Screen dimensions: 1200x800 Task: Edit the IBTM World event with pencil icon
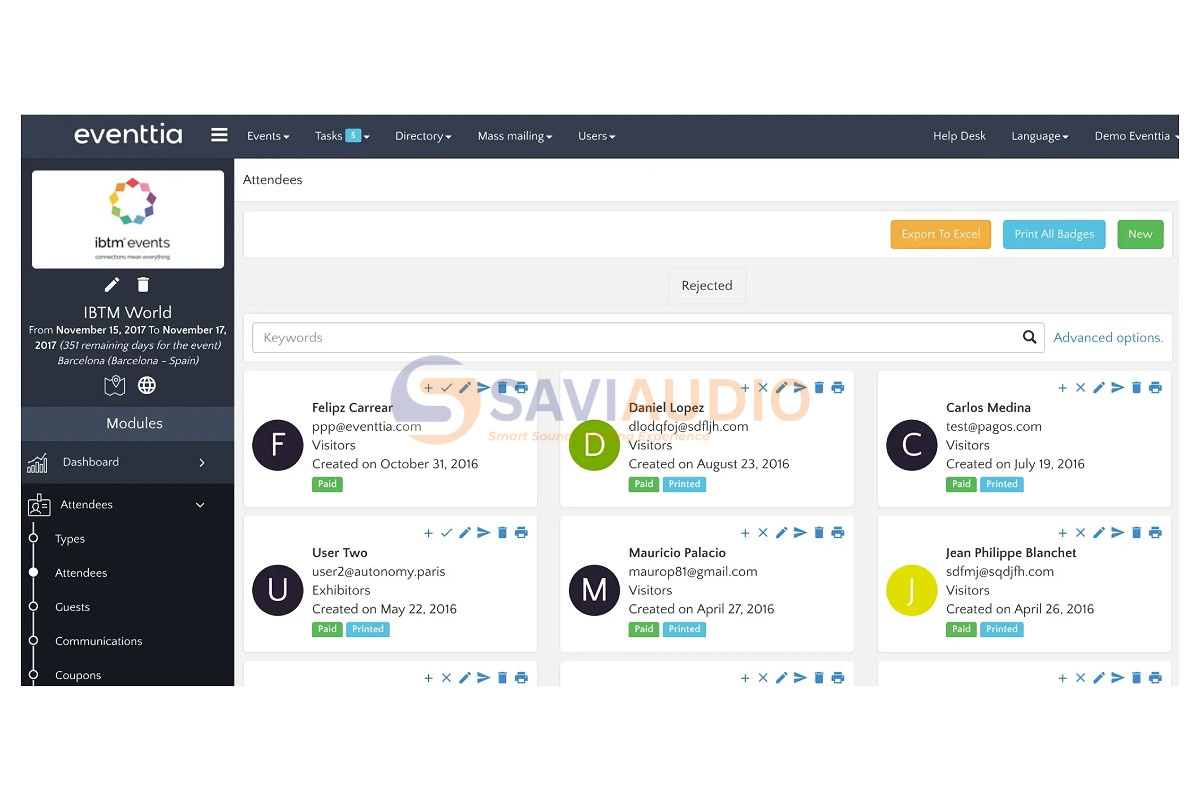[x=112, y=285]
